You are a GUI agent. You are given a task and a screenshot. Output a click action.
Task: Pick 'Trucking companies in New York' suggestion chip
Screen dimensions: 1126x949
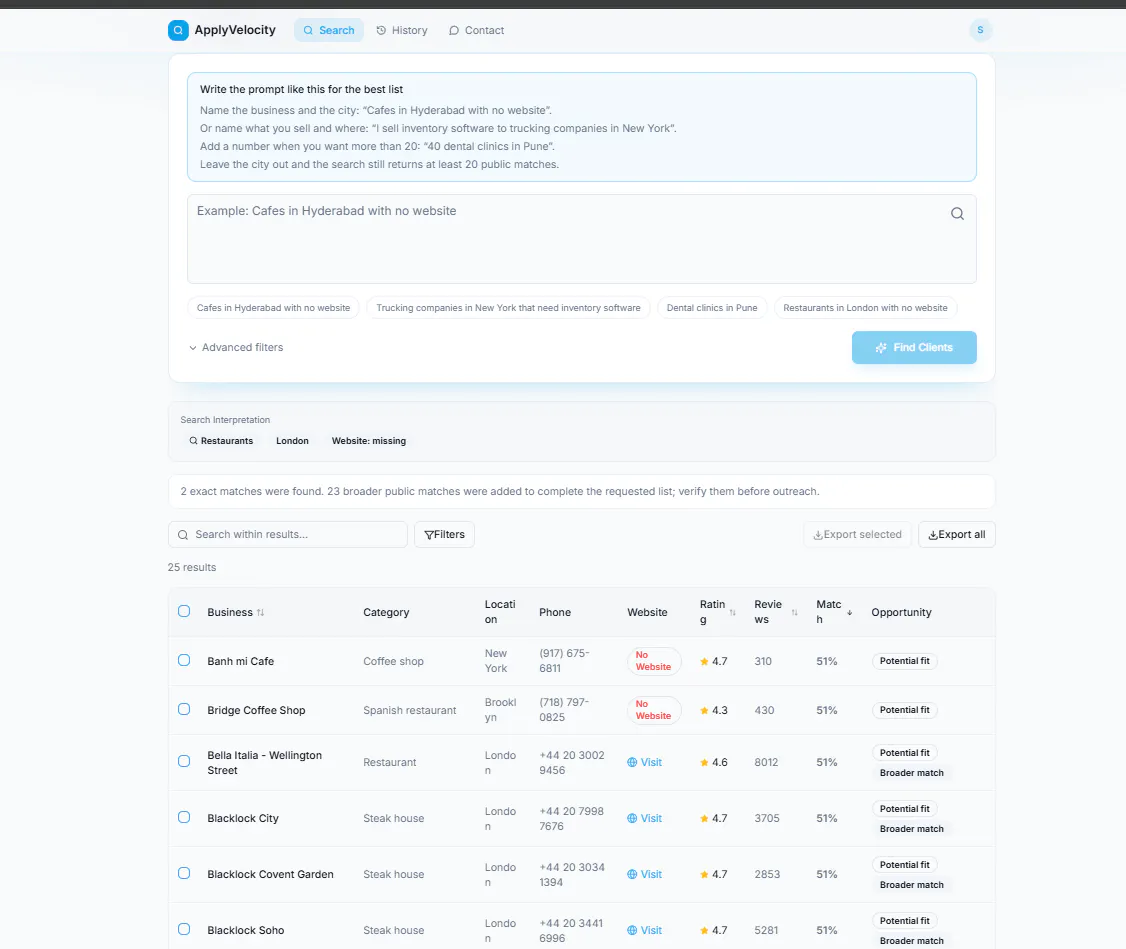(x=508, y=308)
